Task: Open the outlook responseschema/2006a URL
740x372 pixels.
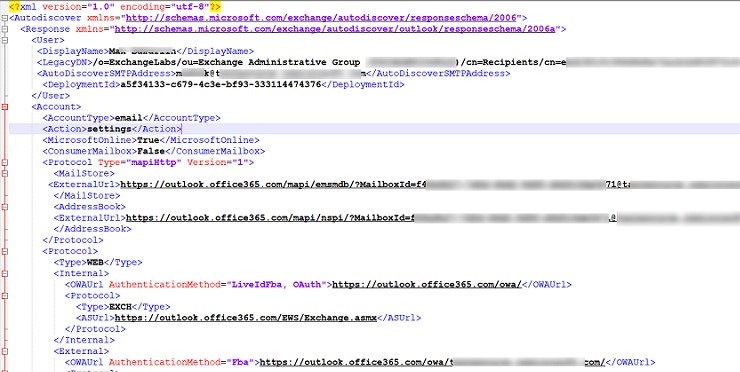Action: coord(335,29)
